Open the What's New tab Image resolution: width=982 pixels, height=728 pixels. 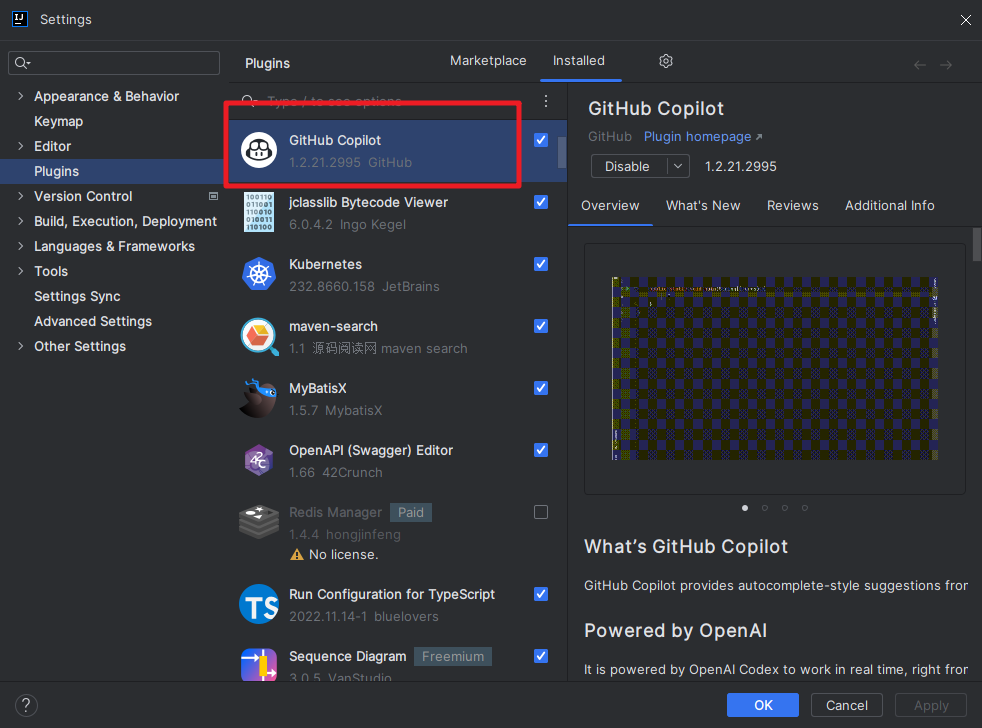tap(703, 205)
